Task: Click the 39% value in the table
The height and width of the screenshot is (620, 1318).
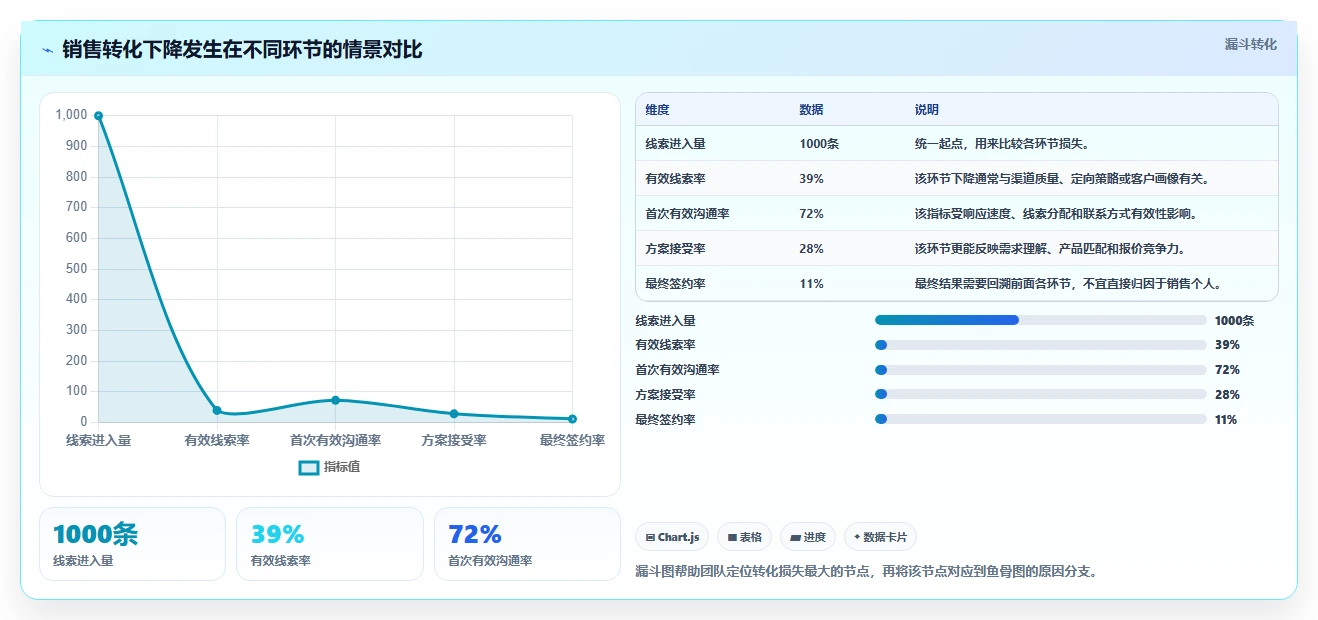Action: coord(812,179)
